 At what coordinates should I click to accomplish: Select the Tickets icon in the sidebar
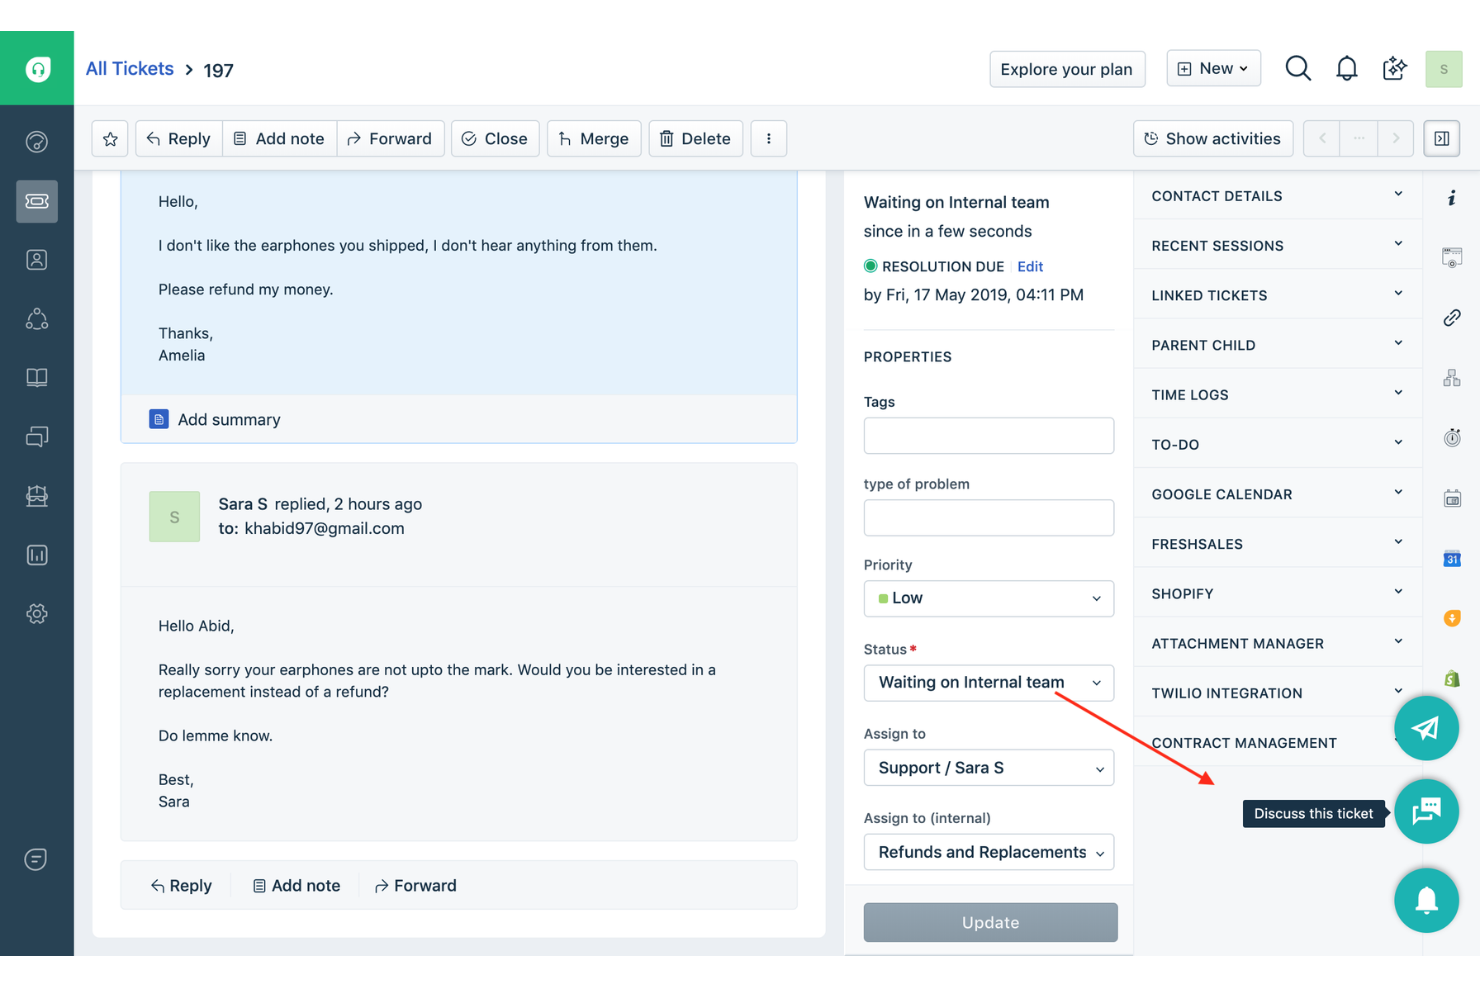37,201
